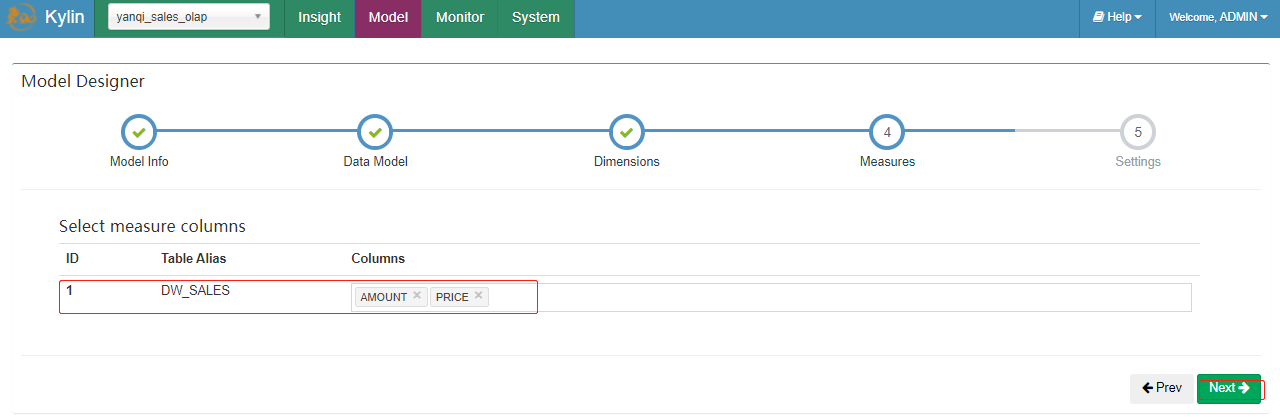Screen dimensions: 1280x420
Task: Switch to the Insight tab
Action: [x=320, y=18]
